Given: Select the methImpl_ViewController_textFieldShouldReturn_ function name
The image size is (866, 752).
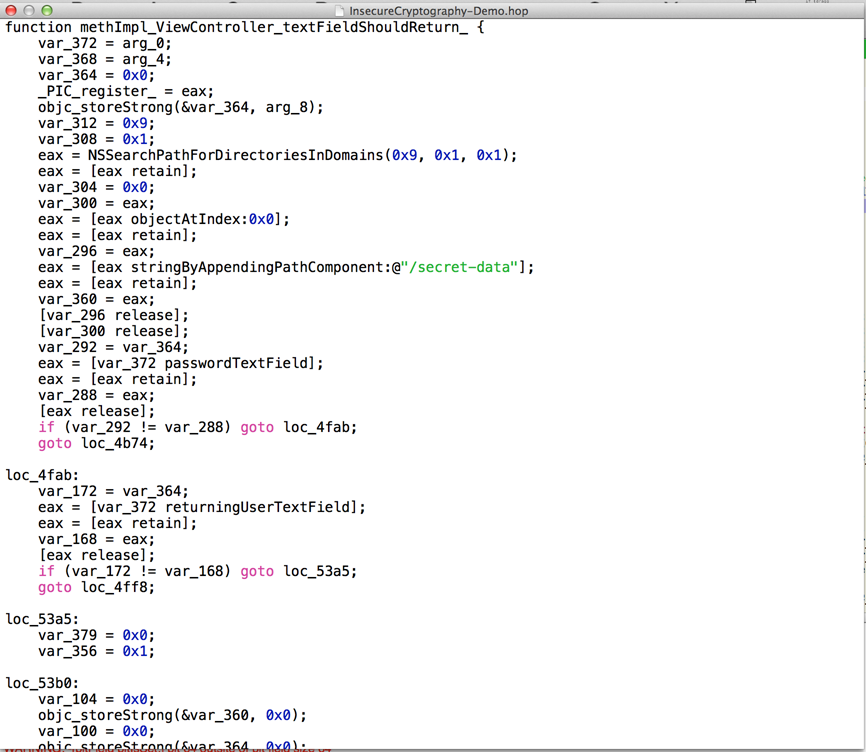Looking at the screenshot, I should pyautogui.click(x=269, y=27).
